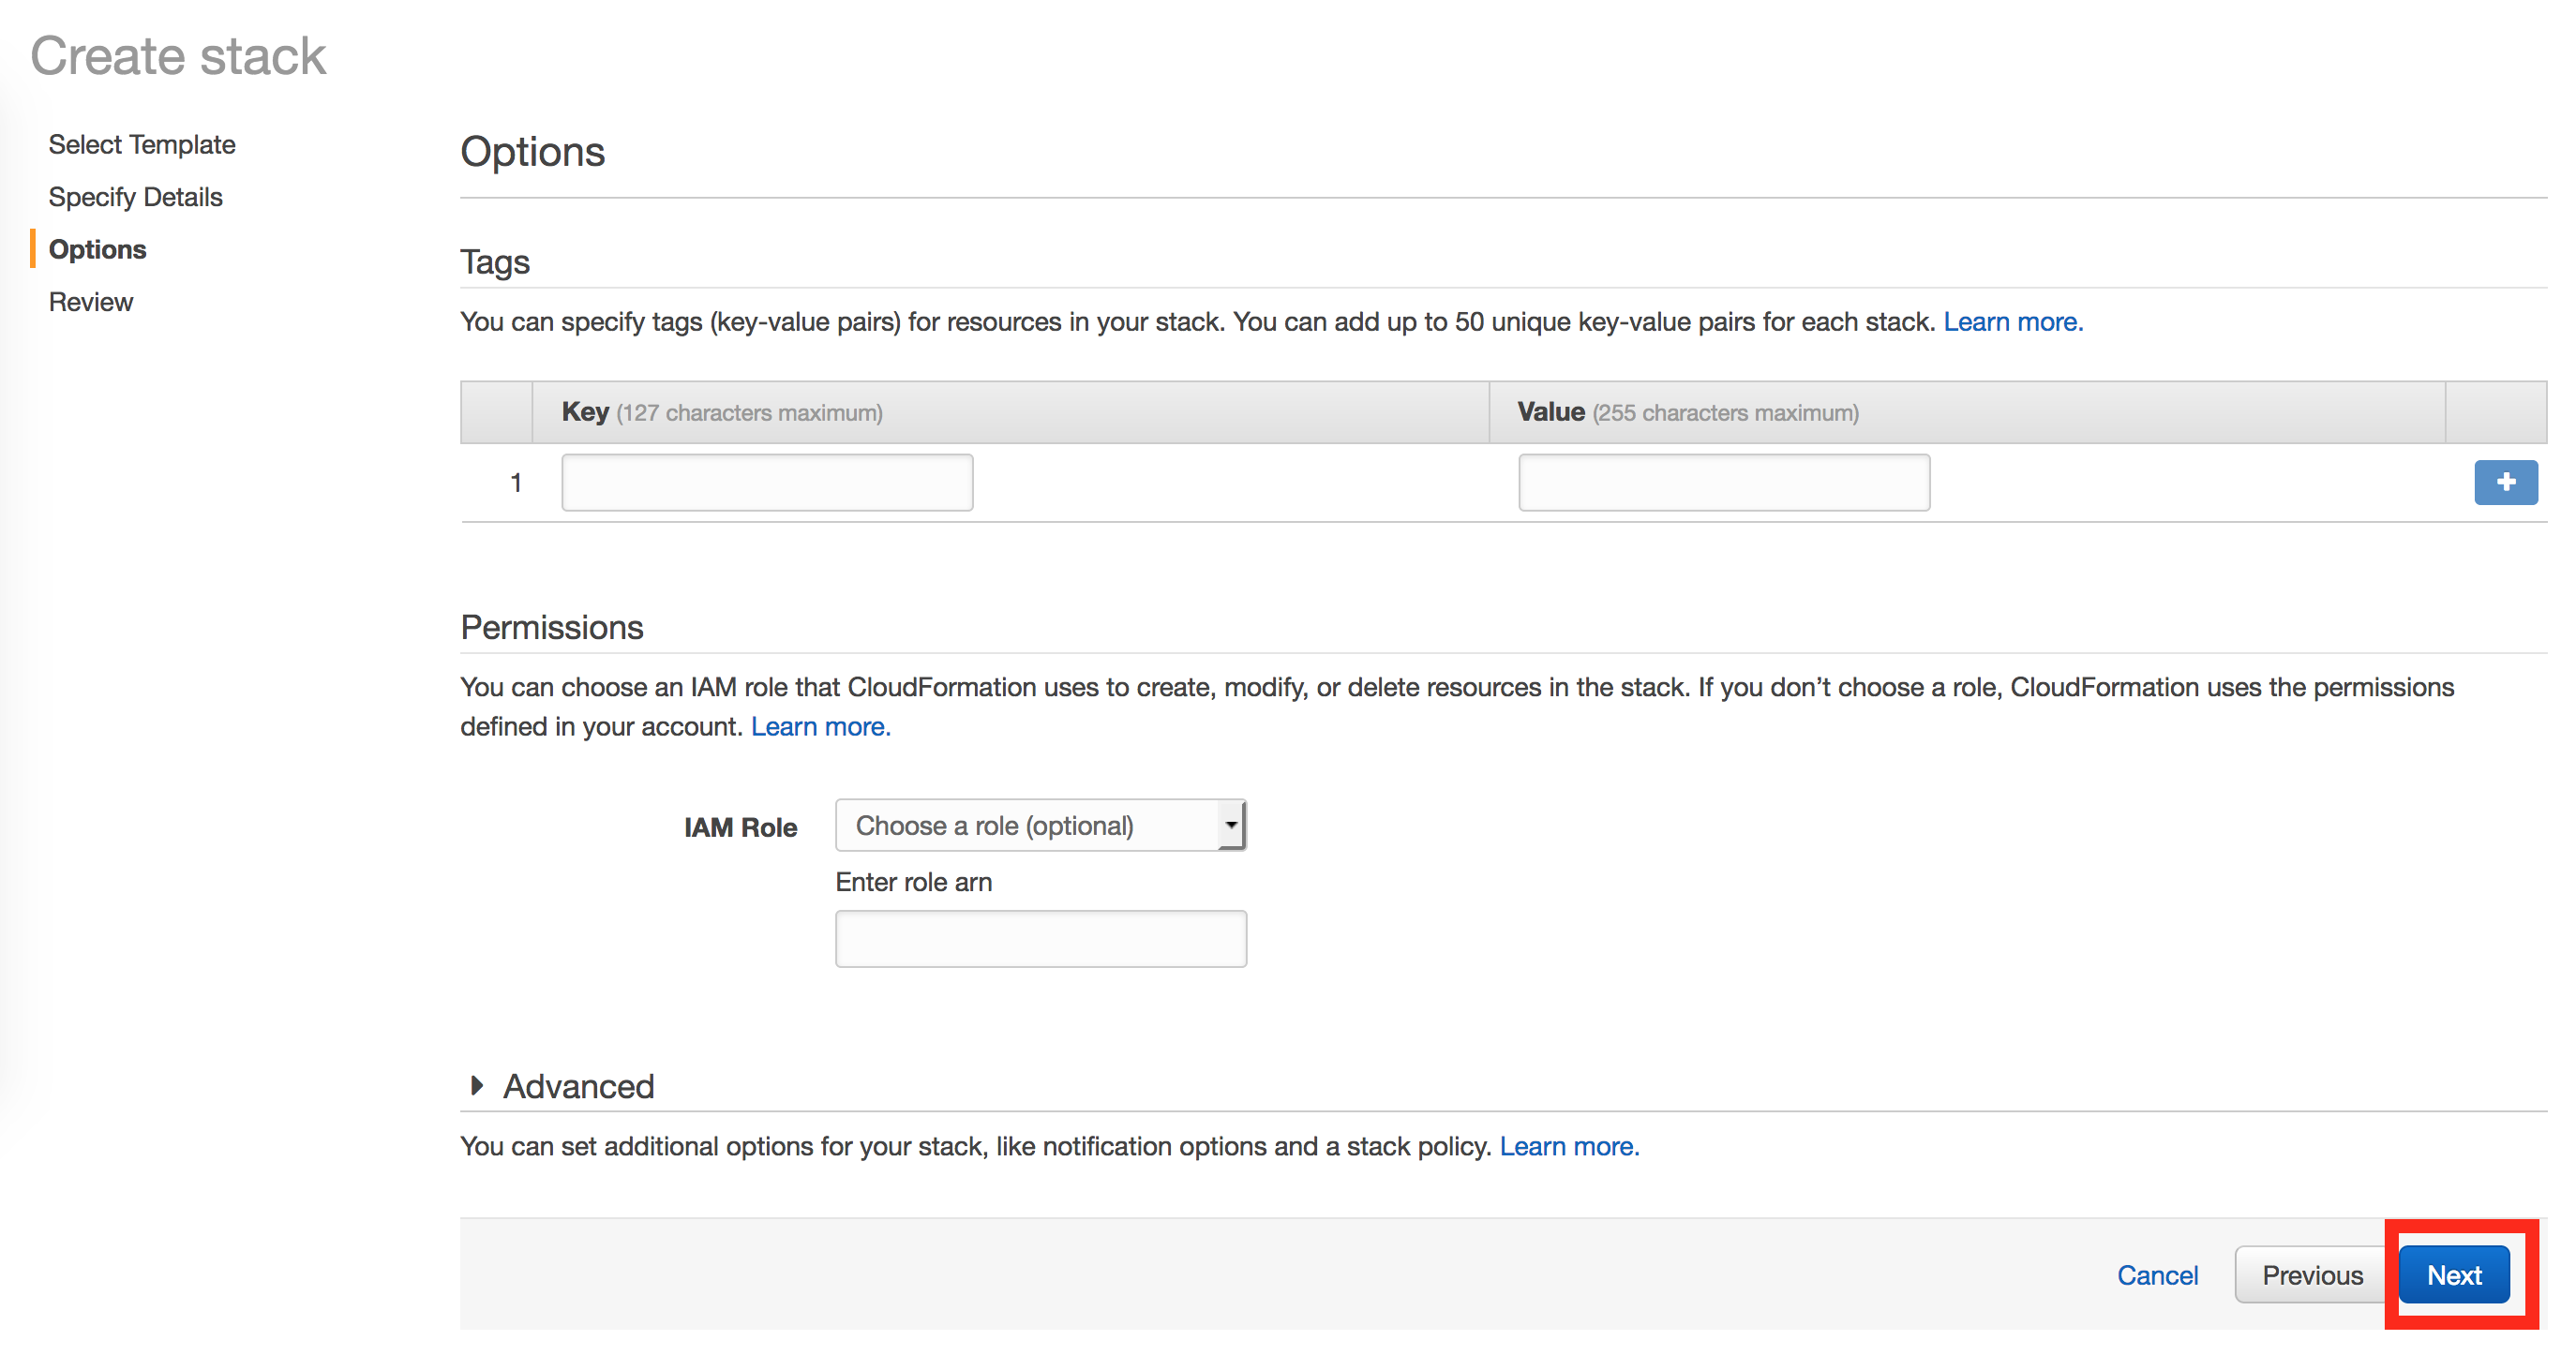
Task: Cancel the stack creation
Action: pos(2157,1274)
